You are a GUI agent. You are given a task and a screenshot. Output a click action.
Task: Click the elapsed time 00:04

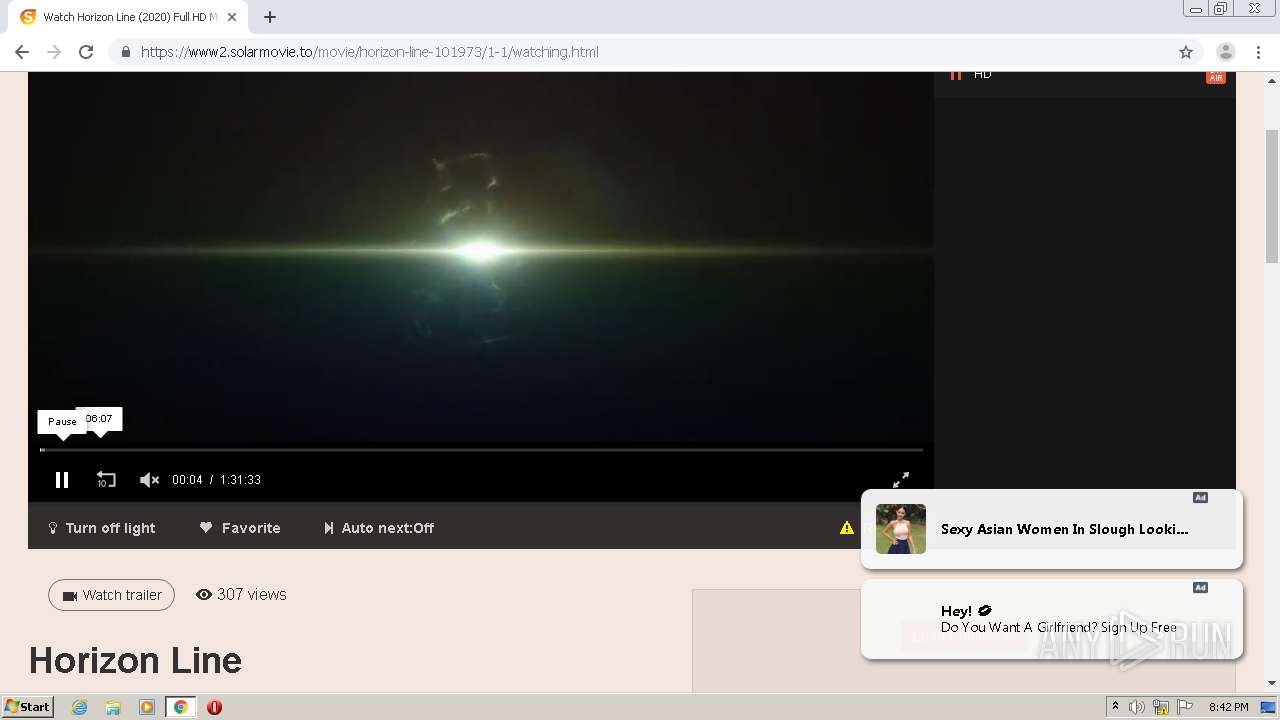coord(187,480)
